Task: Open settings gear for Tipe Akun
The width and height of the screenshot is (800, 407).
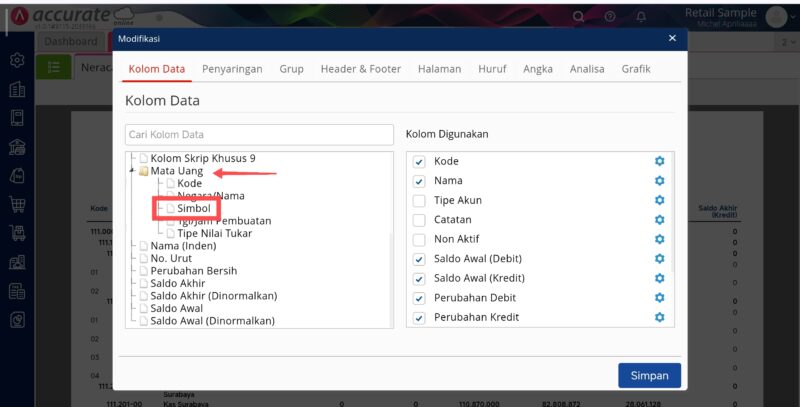Action: click(x=659, y=200)
